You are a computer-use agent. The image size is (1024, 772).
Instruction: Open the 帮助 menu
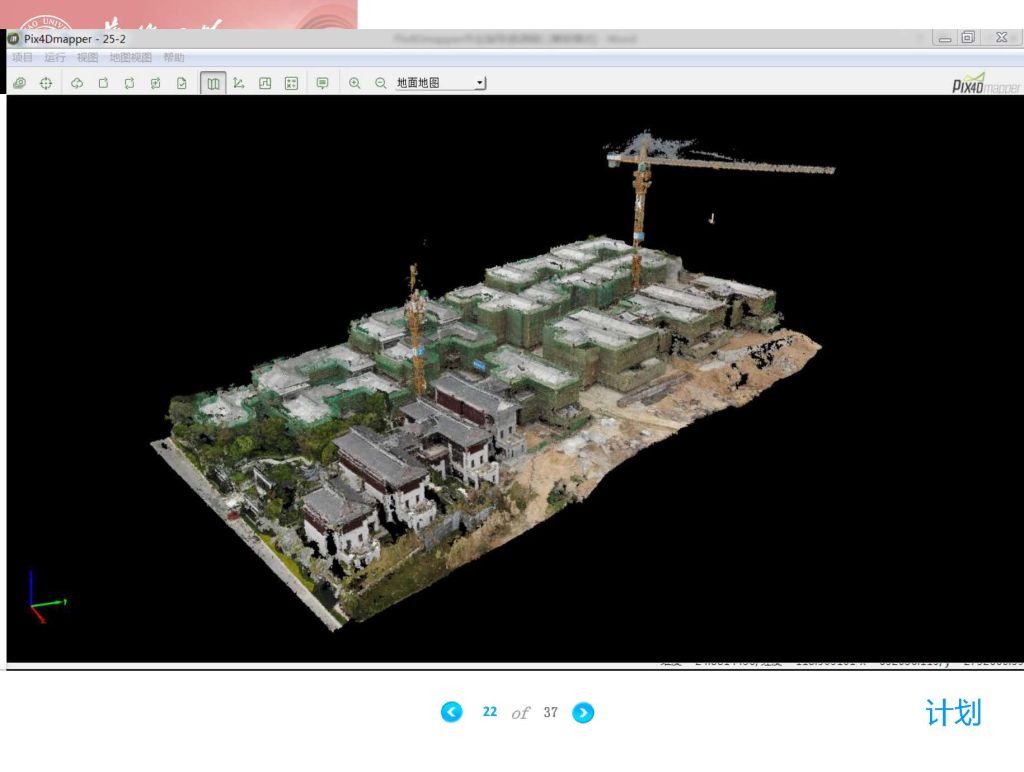[174, 58]
